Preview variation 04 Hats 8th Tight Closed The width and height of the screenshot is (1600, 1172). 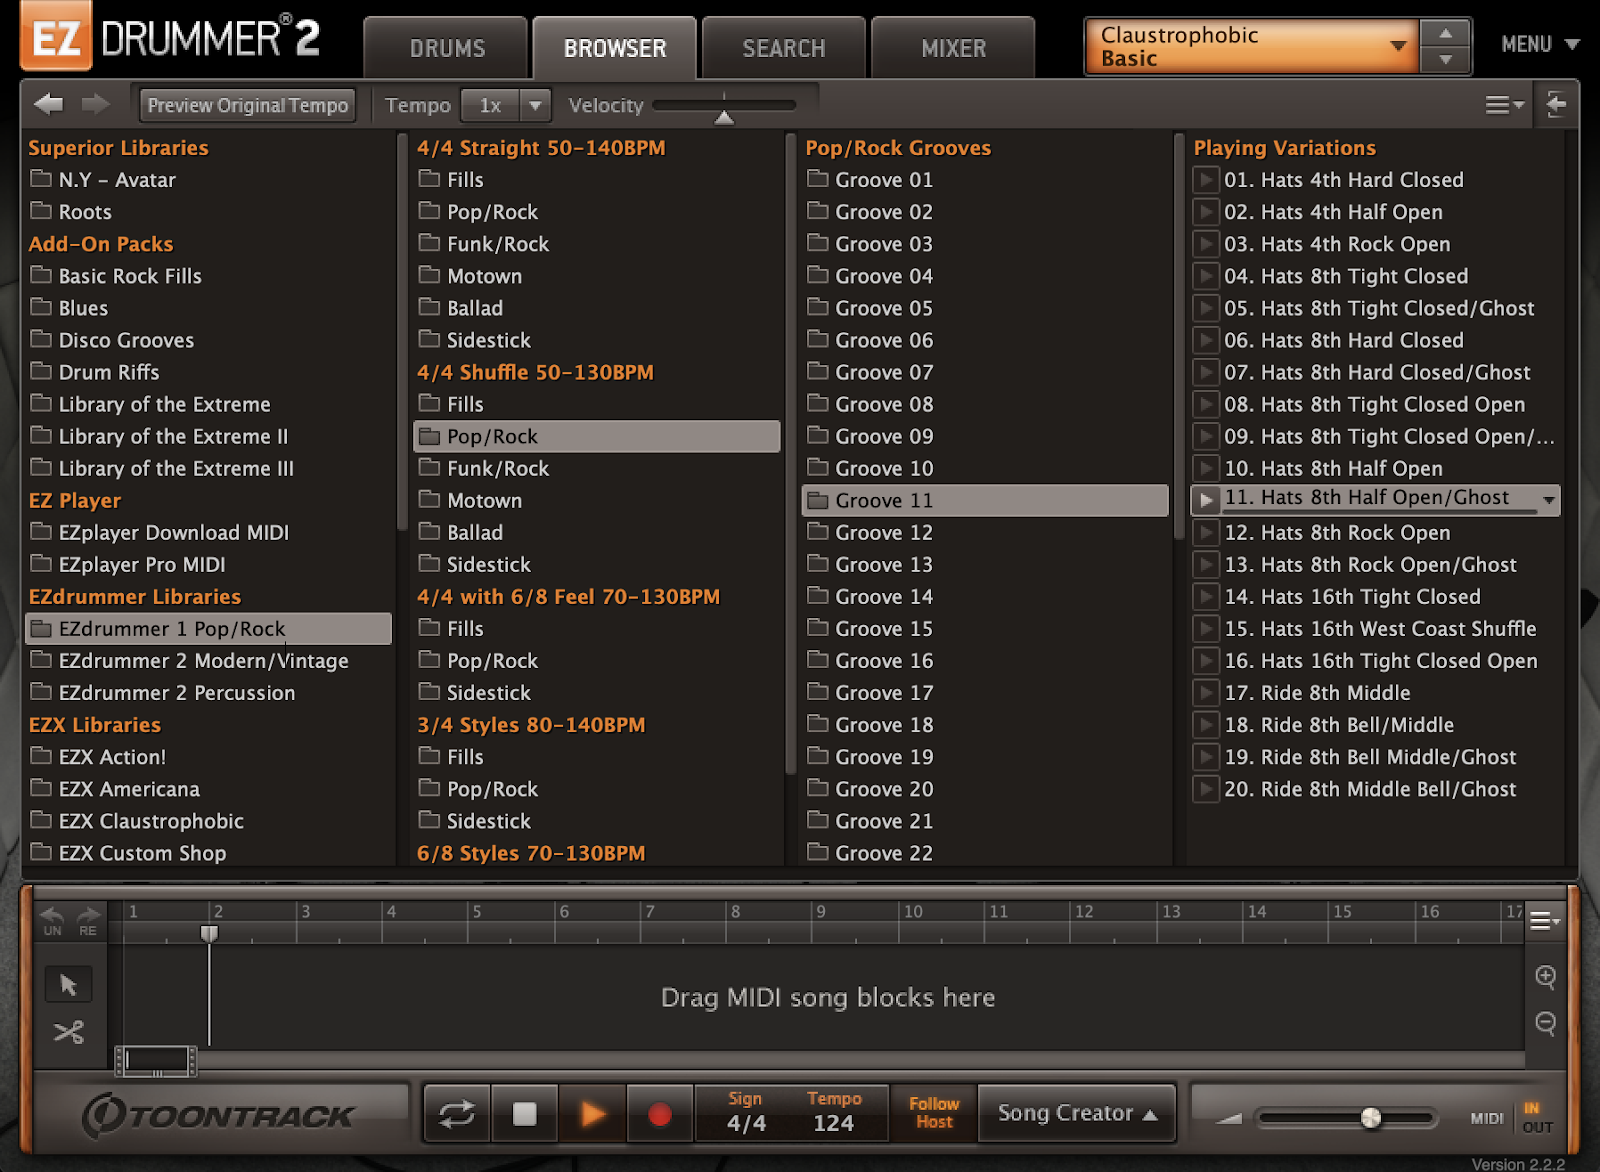coord(1206,276)
